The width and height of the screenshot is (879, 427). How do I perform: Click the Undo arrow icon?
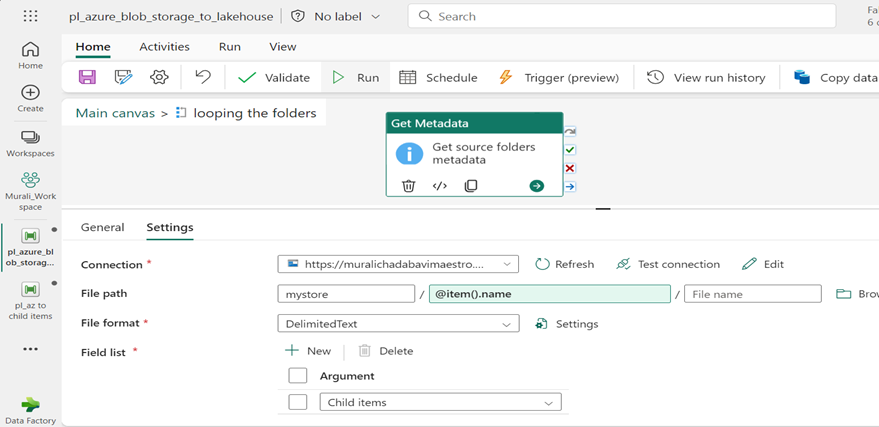coord(203,78)
